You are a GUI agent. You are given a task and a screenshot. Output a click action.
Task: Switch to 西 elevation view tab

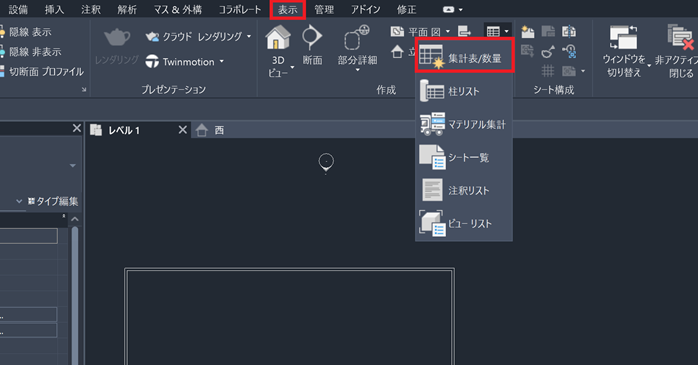219,130
